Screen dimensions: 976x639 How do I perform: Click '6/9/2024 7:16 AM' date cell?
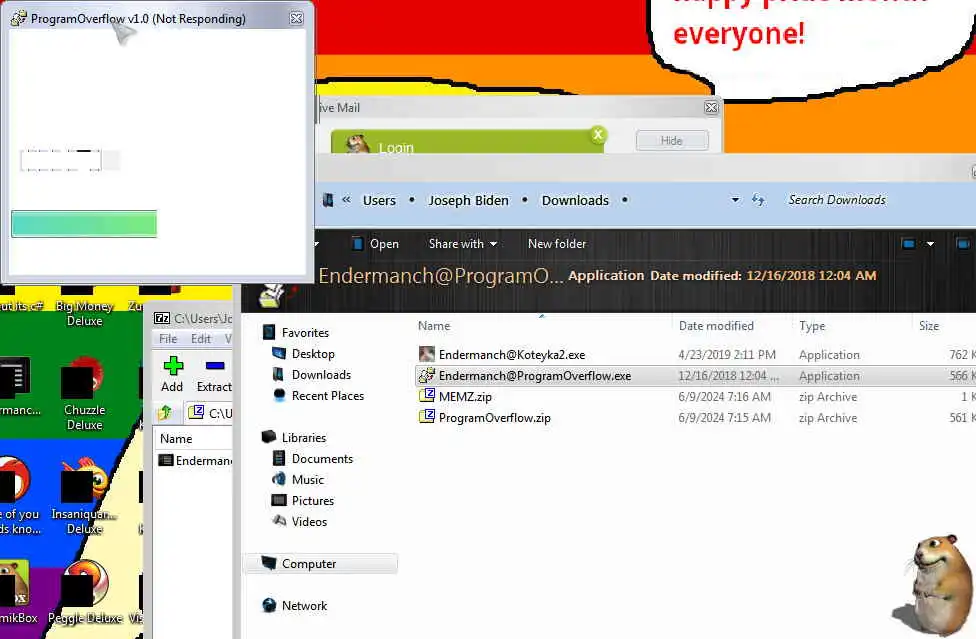725,397
